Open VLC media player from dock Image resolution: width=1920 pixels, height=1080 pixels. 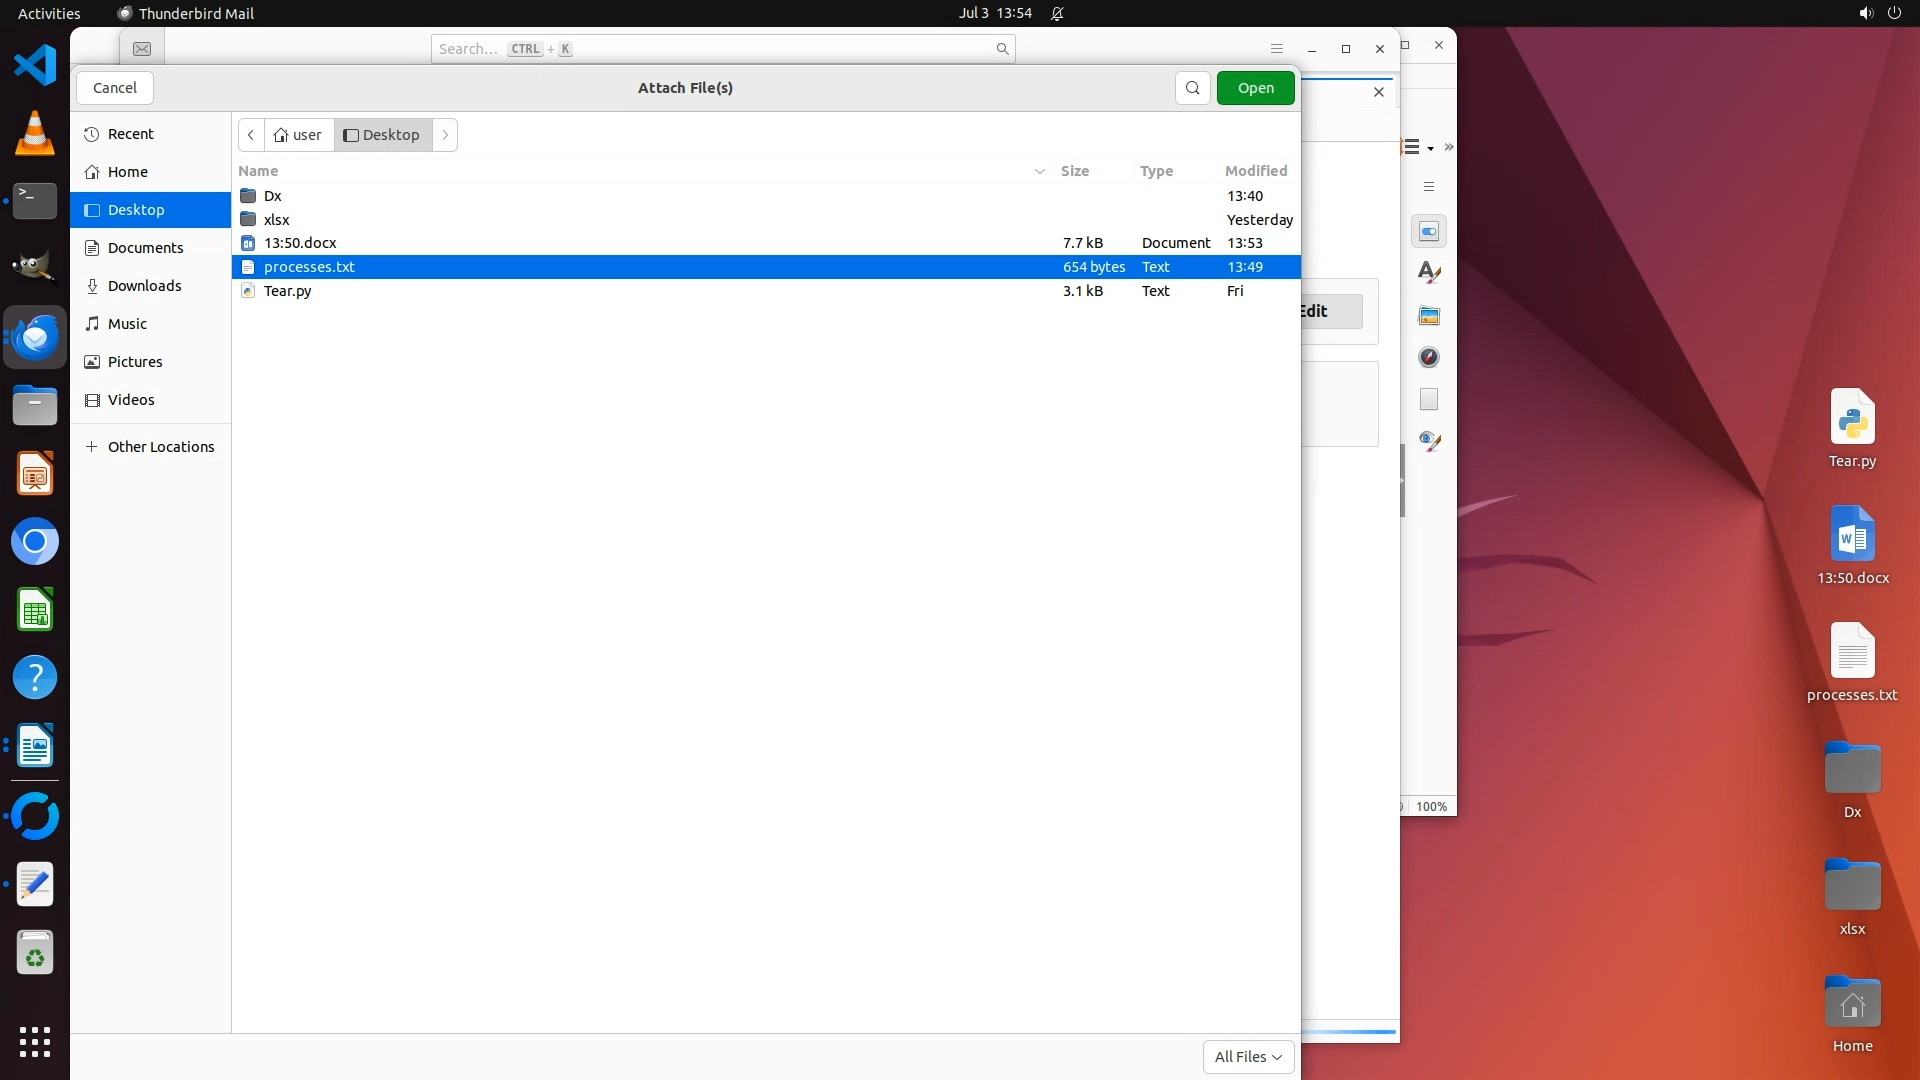point(35,134)
